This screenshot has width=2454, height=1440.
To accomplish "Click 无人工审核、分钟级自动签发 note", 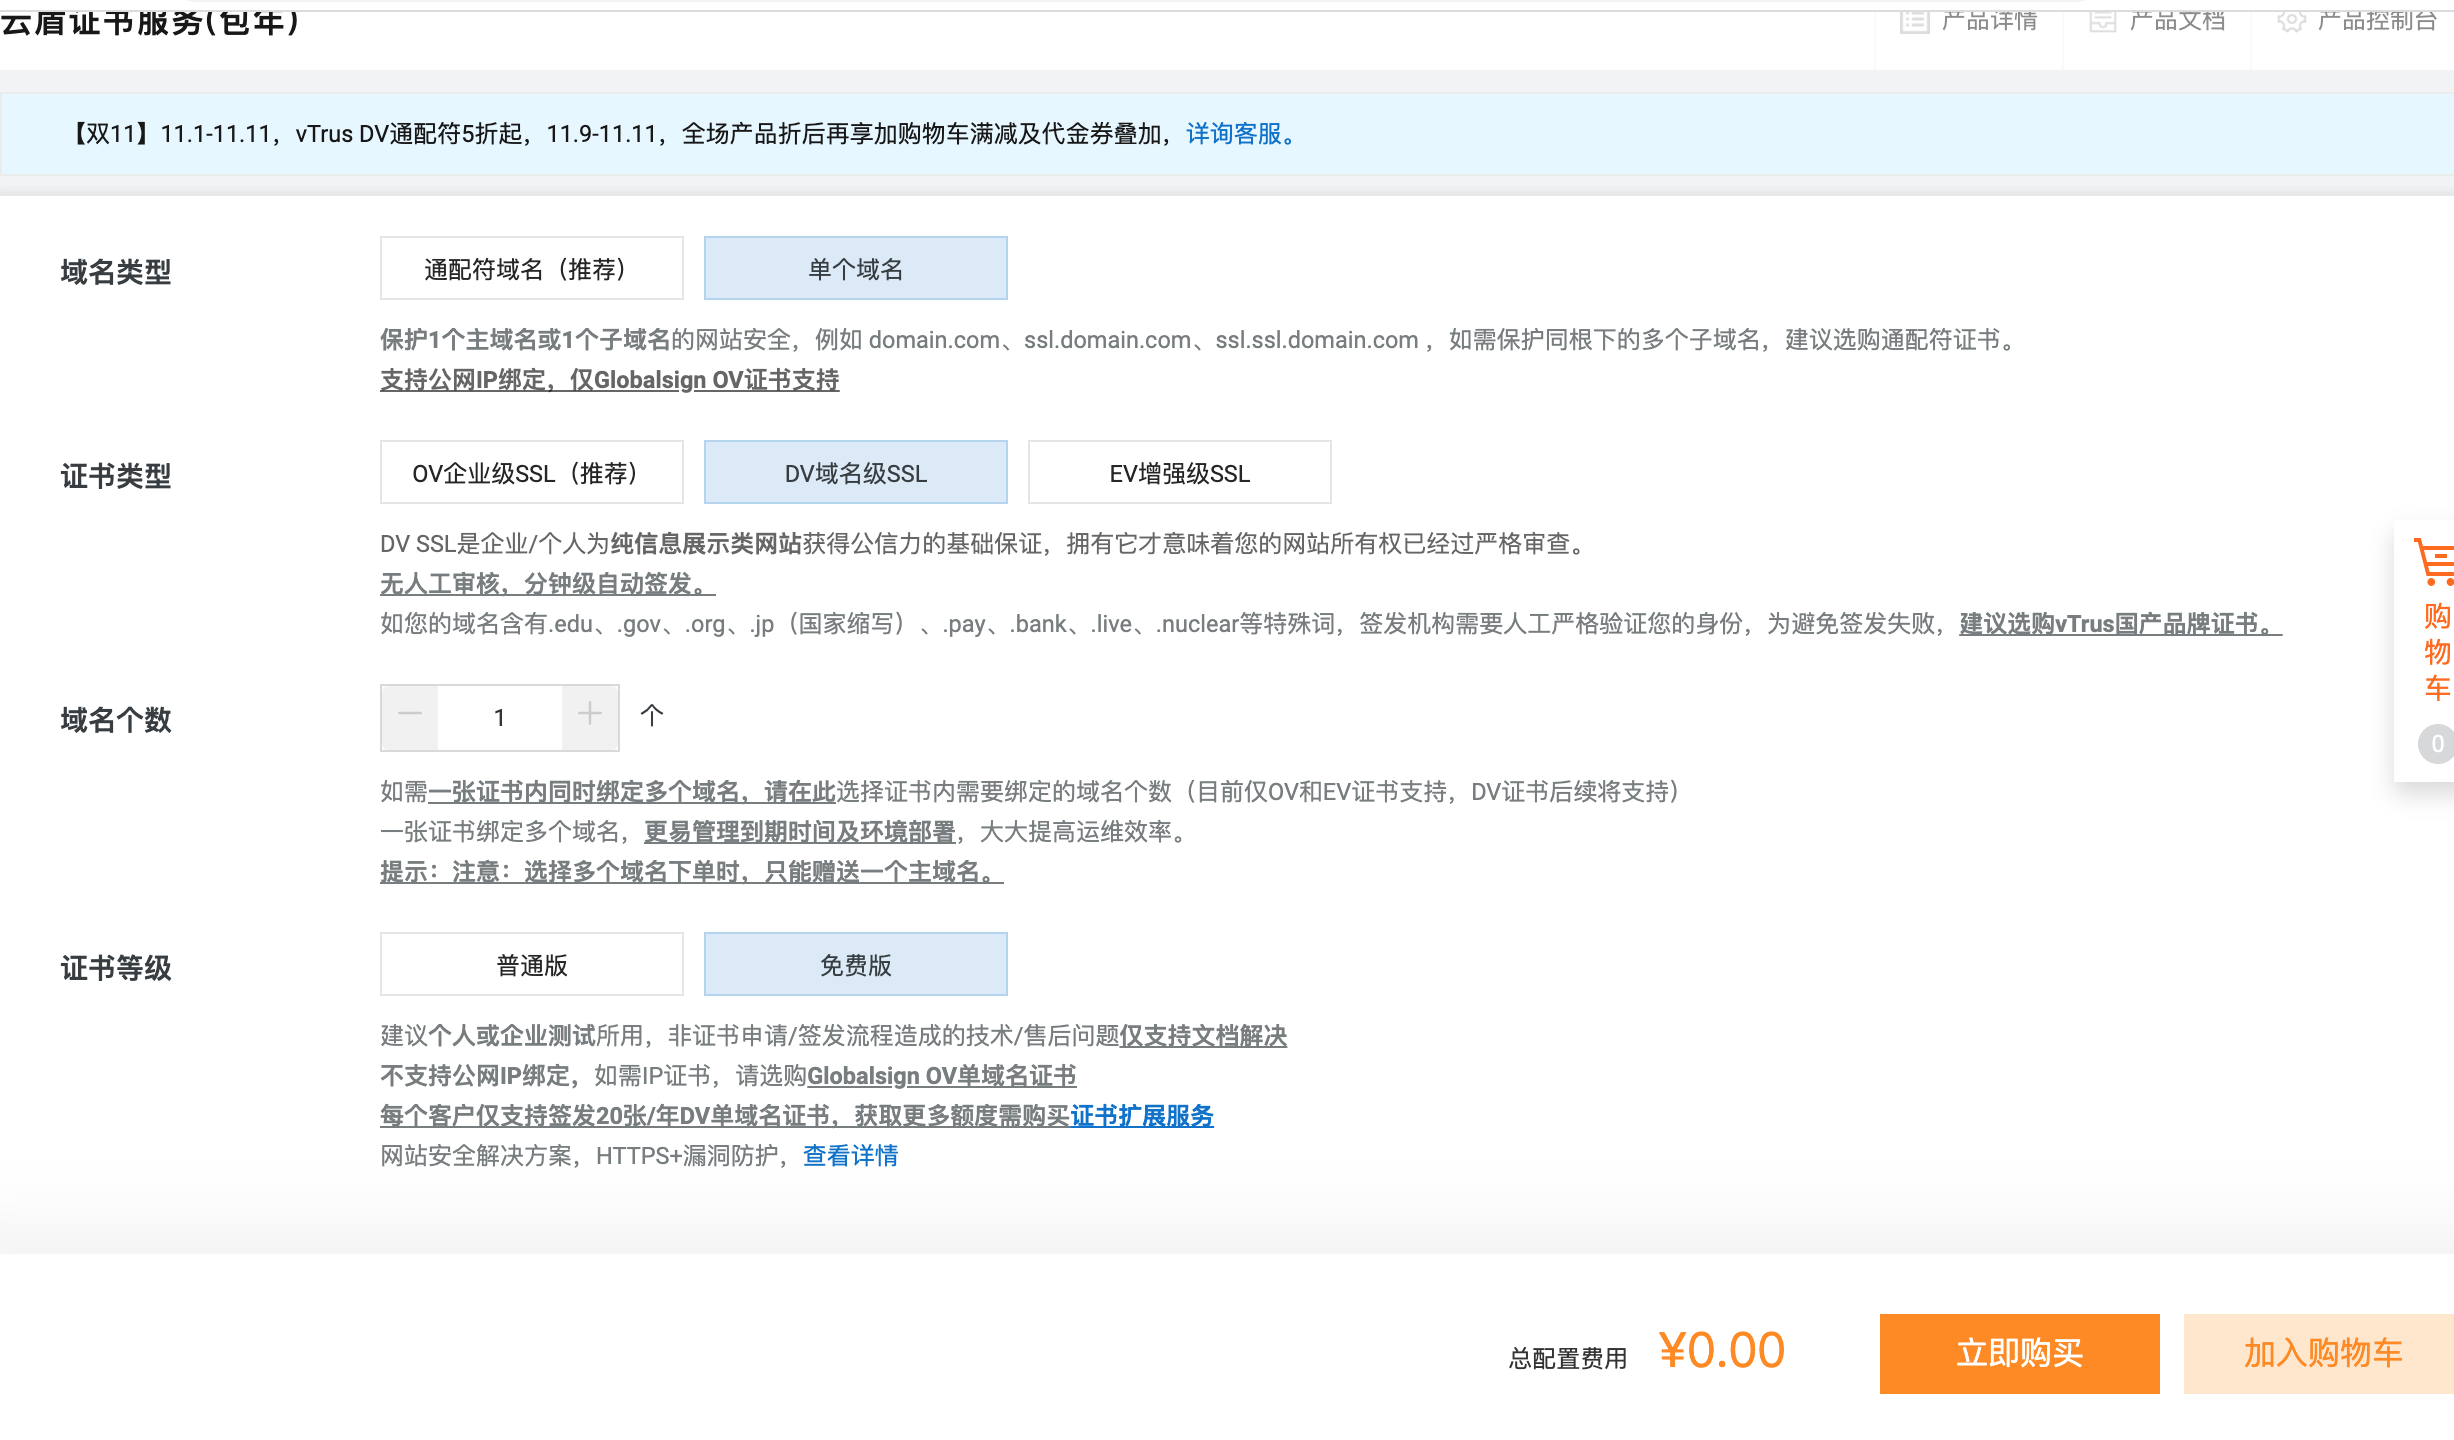I will 548,584.
